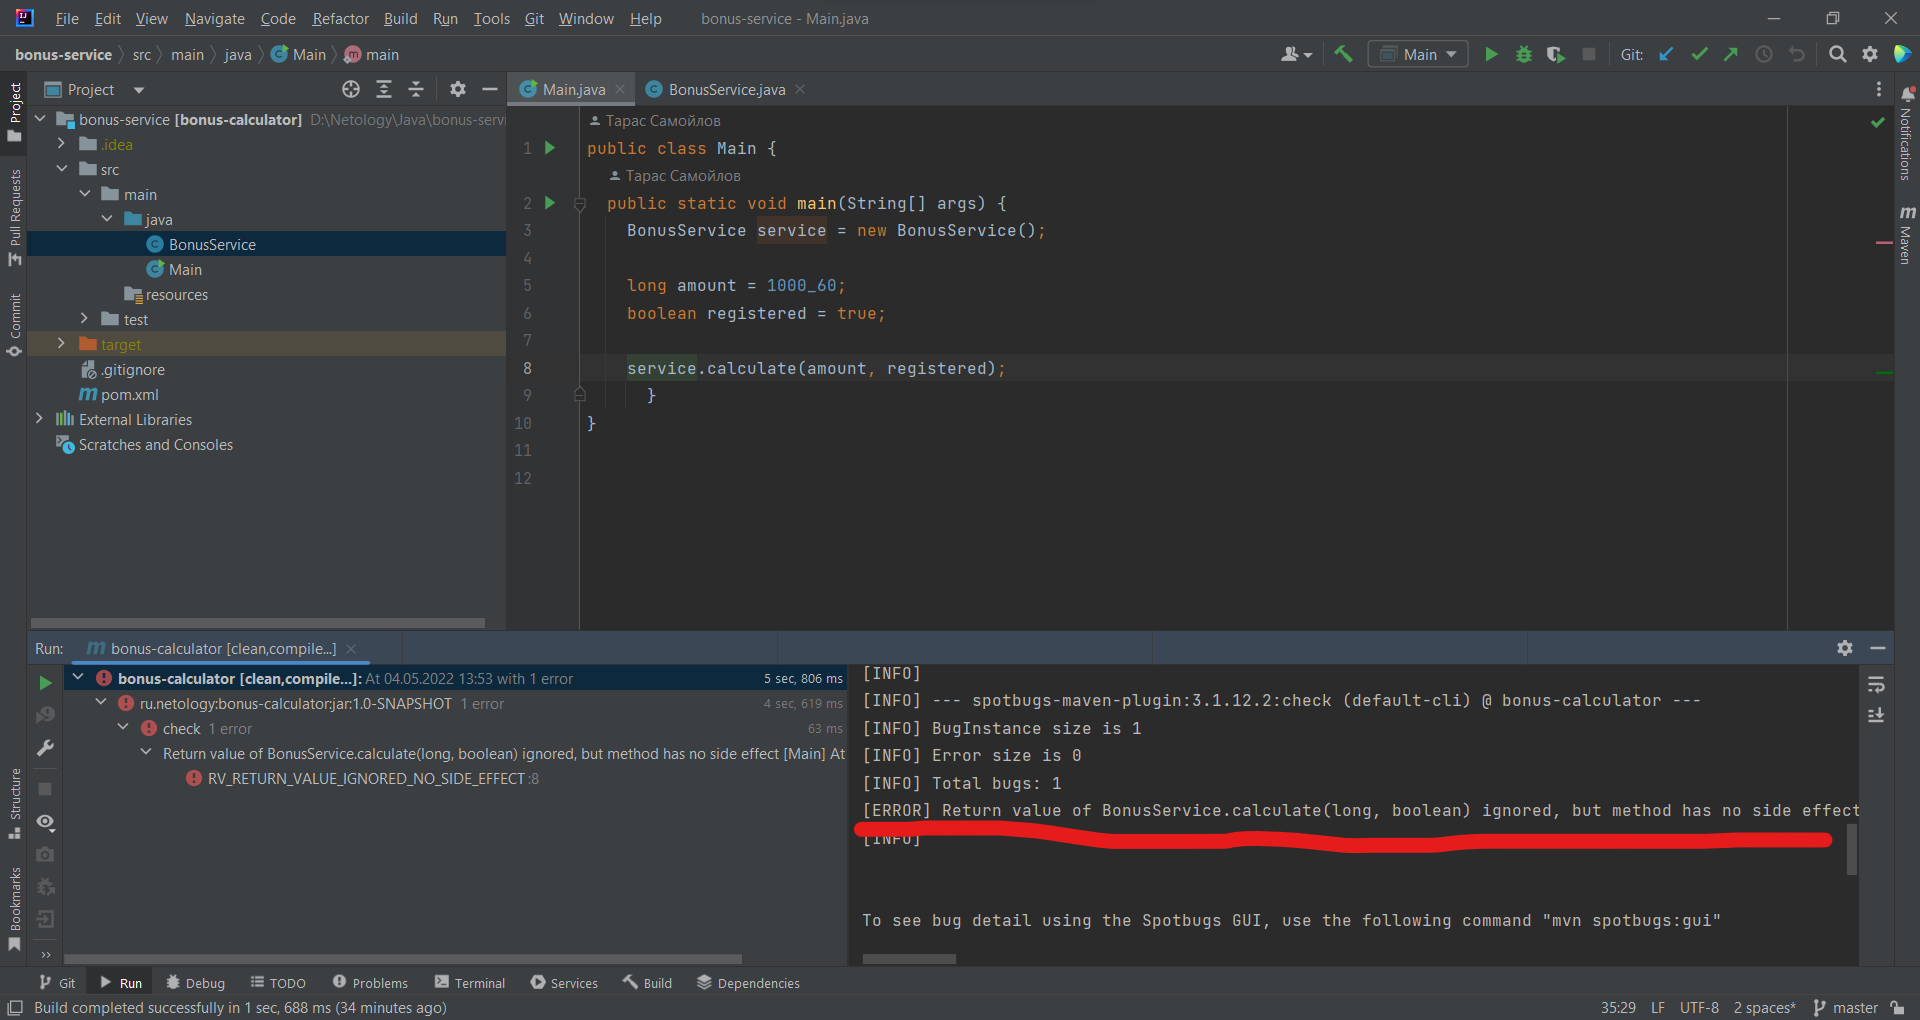Screen dimensions: 1920x1020
Task: Expand External Libraries node
Action: (39, 419)
